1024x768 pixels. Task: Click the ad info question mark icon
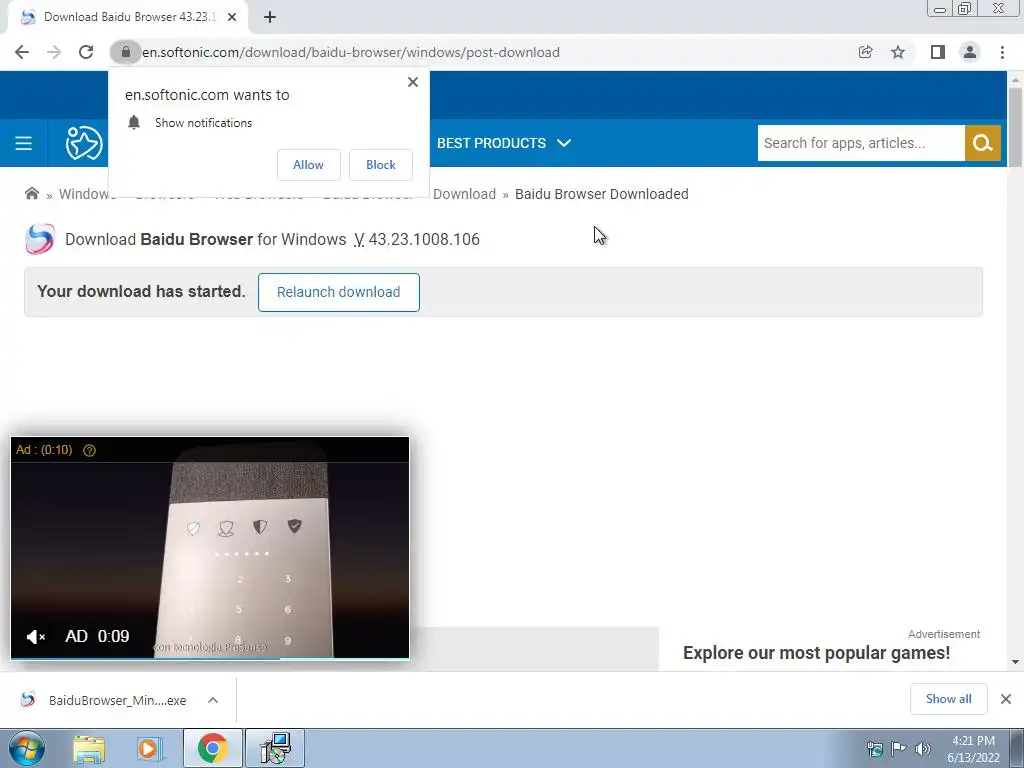[89, 450]
